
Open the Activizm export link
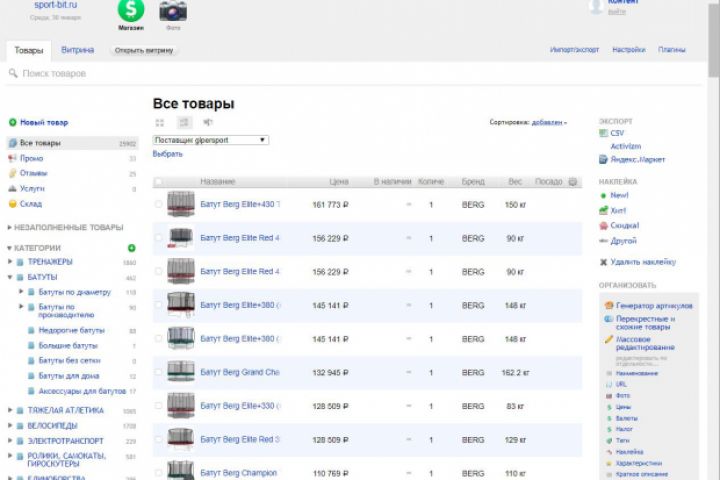point(625,146)
